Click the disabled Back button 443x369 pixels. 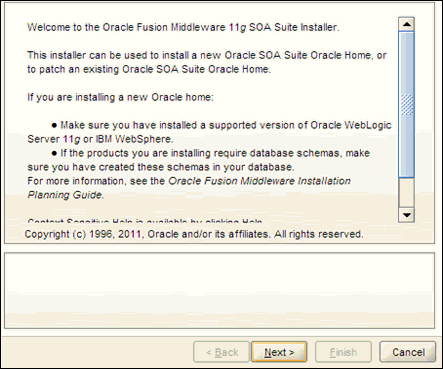tap(222, 352)
